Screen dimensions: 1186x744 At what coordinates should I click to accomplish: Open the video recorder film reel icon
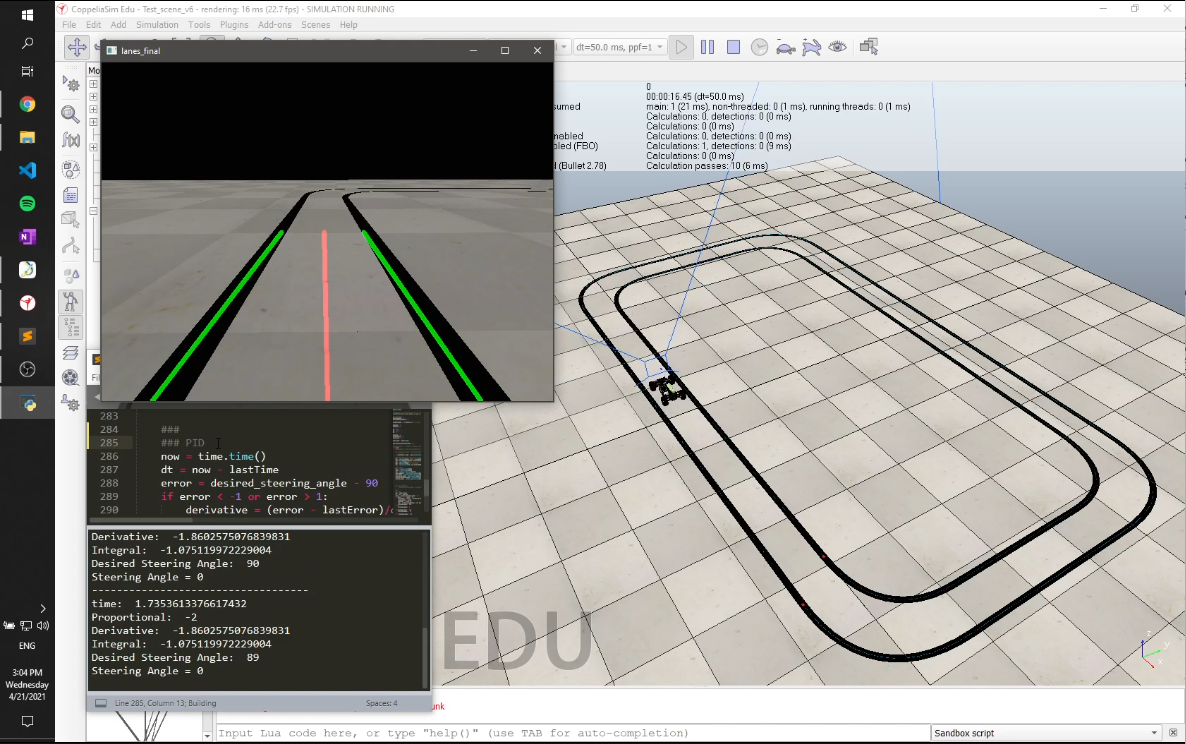pyautogui.click(x=71, y=377)
